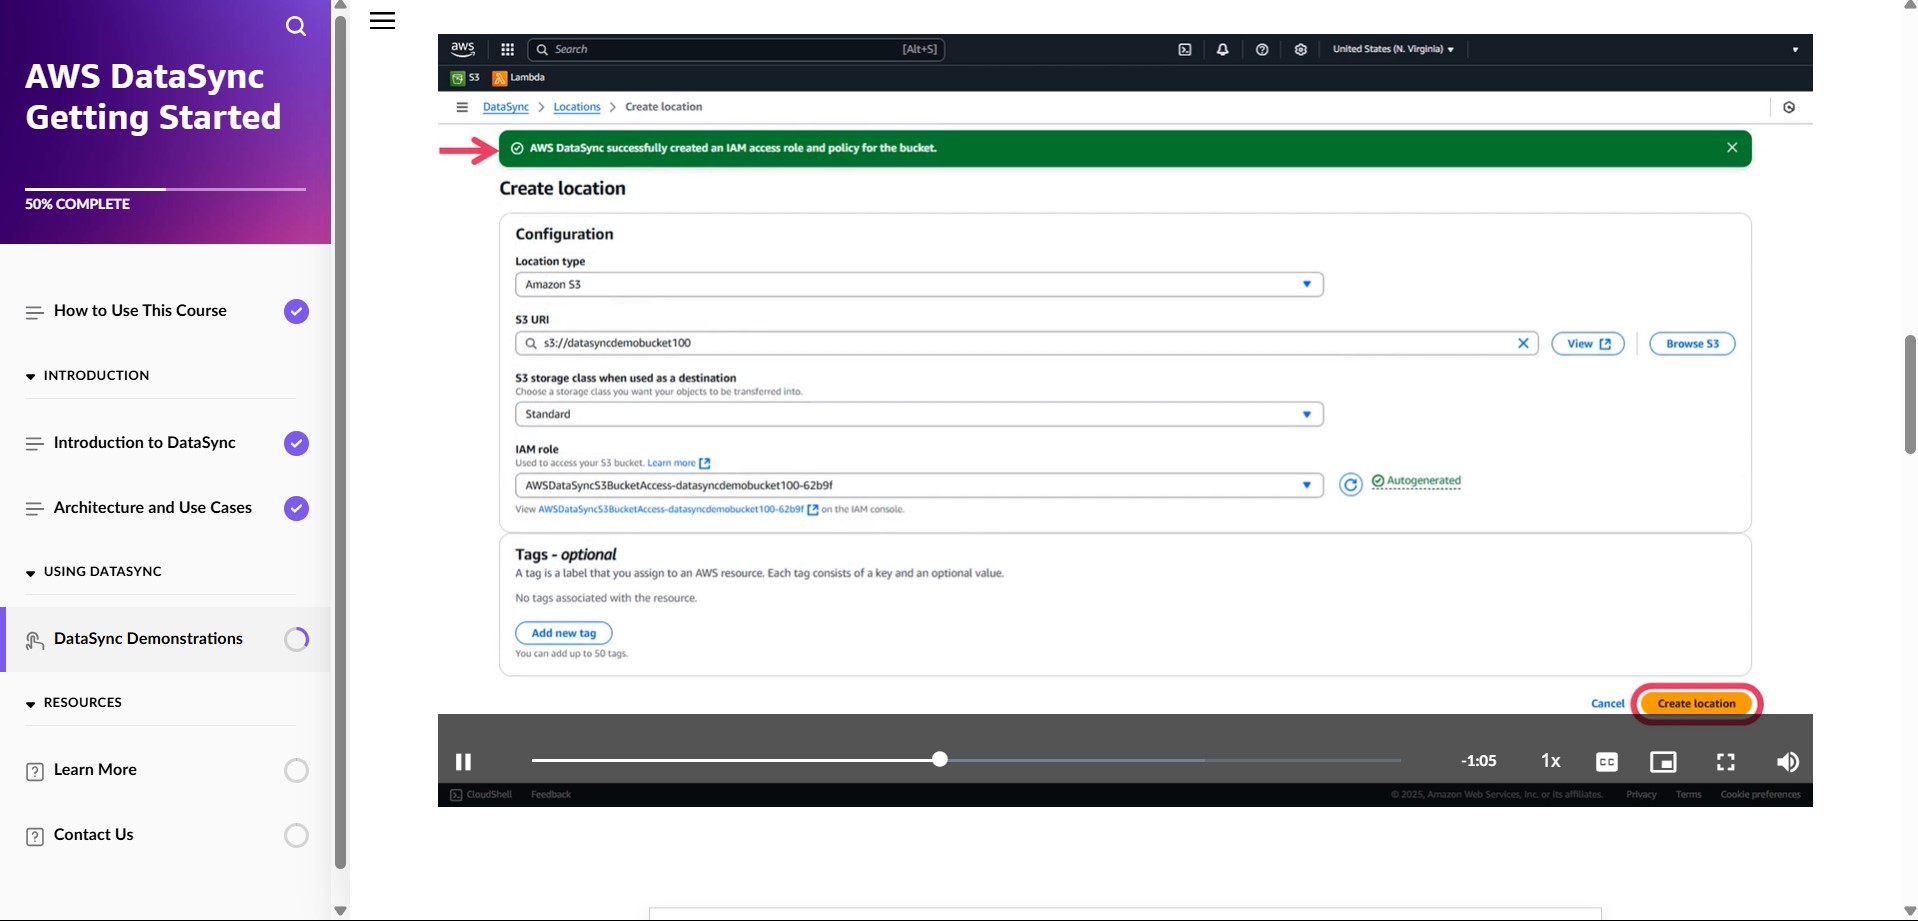This screenshot has height=921, width=1918.
Task: Open account menu dropdown arrow
Action: click(x=1795, y=50)
